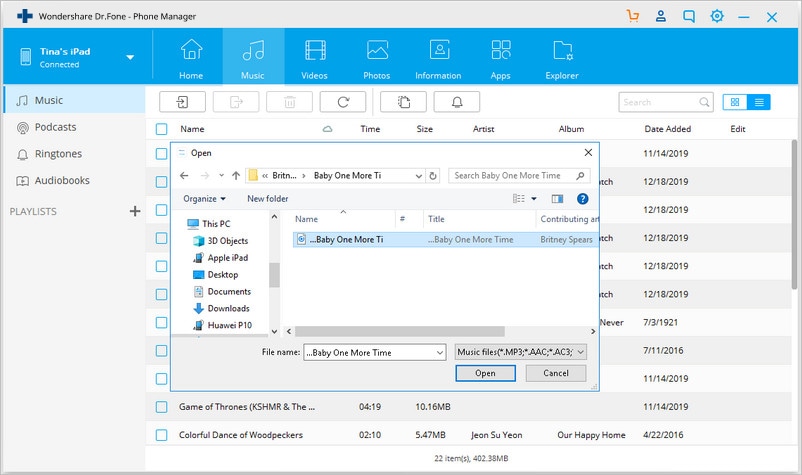Sort music list by Date Added column
Viewport: 802px width, 475px height.
[667, 129]
